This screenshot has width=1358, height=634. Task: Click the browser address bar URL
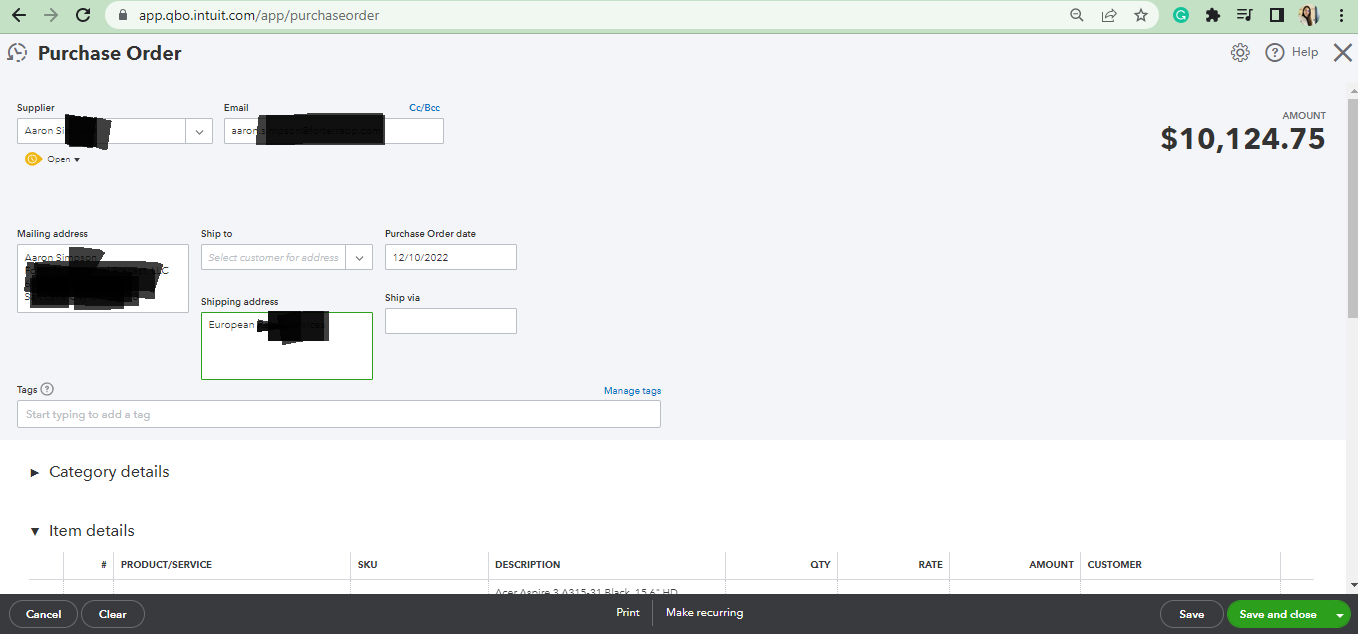[x=259, y=15]
